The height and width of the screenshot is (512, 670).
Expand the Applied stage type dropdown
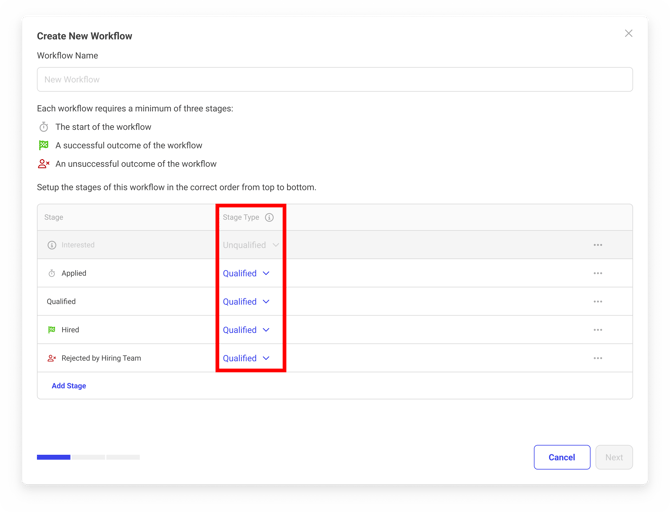(x=246, y=273)
